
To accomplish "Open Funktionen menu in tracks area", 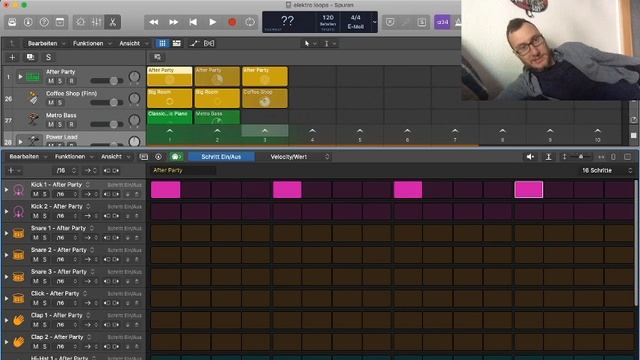I will 92,43.
